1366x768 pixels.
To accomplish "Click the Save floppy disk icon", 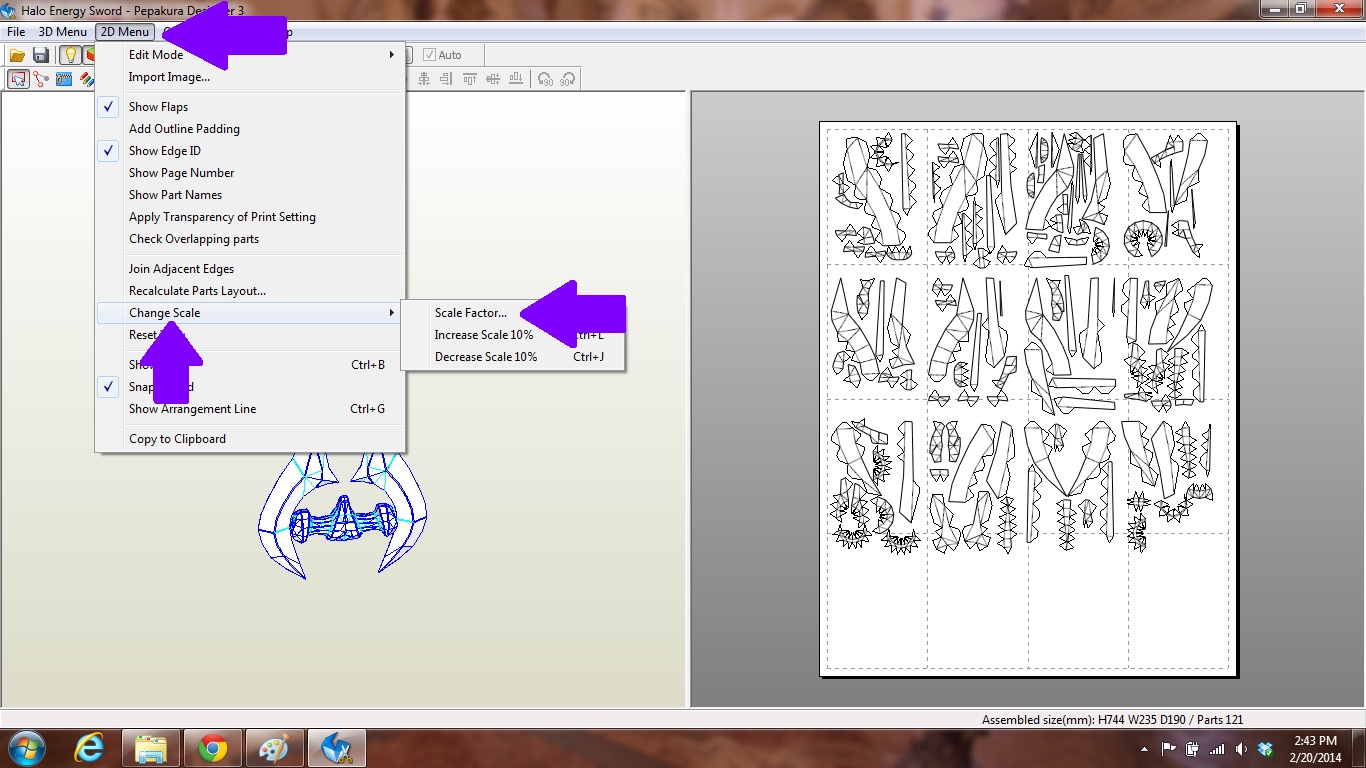I will pos(41,55).
